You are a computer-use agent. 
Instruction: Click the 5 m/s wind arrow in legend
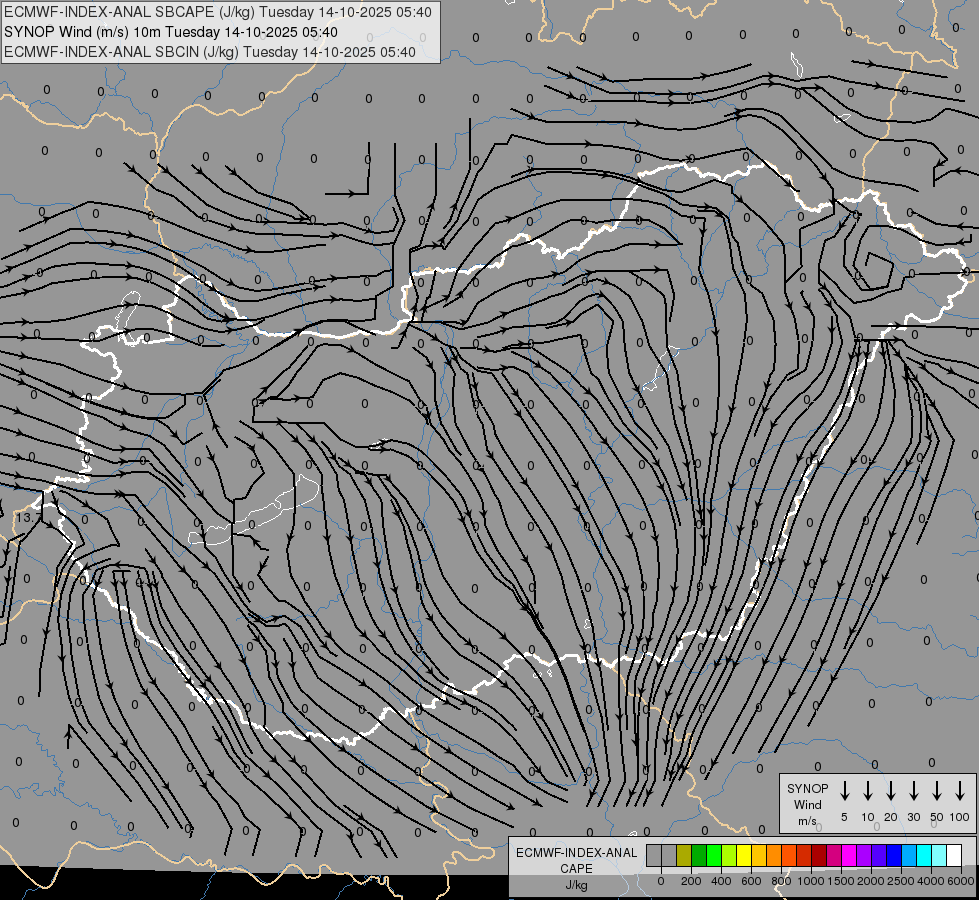tap(845, 791)
